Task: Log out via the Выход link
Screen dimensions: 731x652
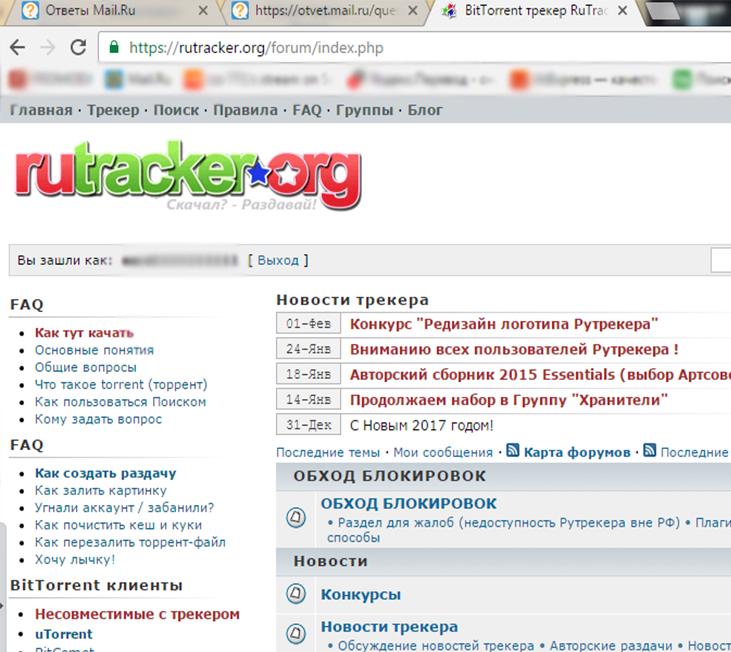Action: 278,260
